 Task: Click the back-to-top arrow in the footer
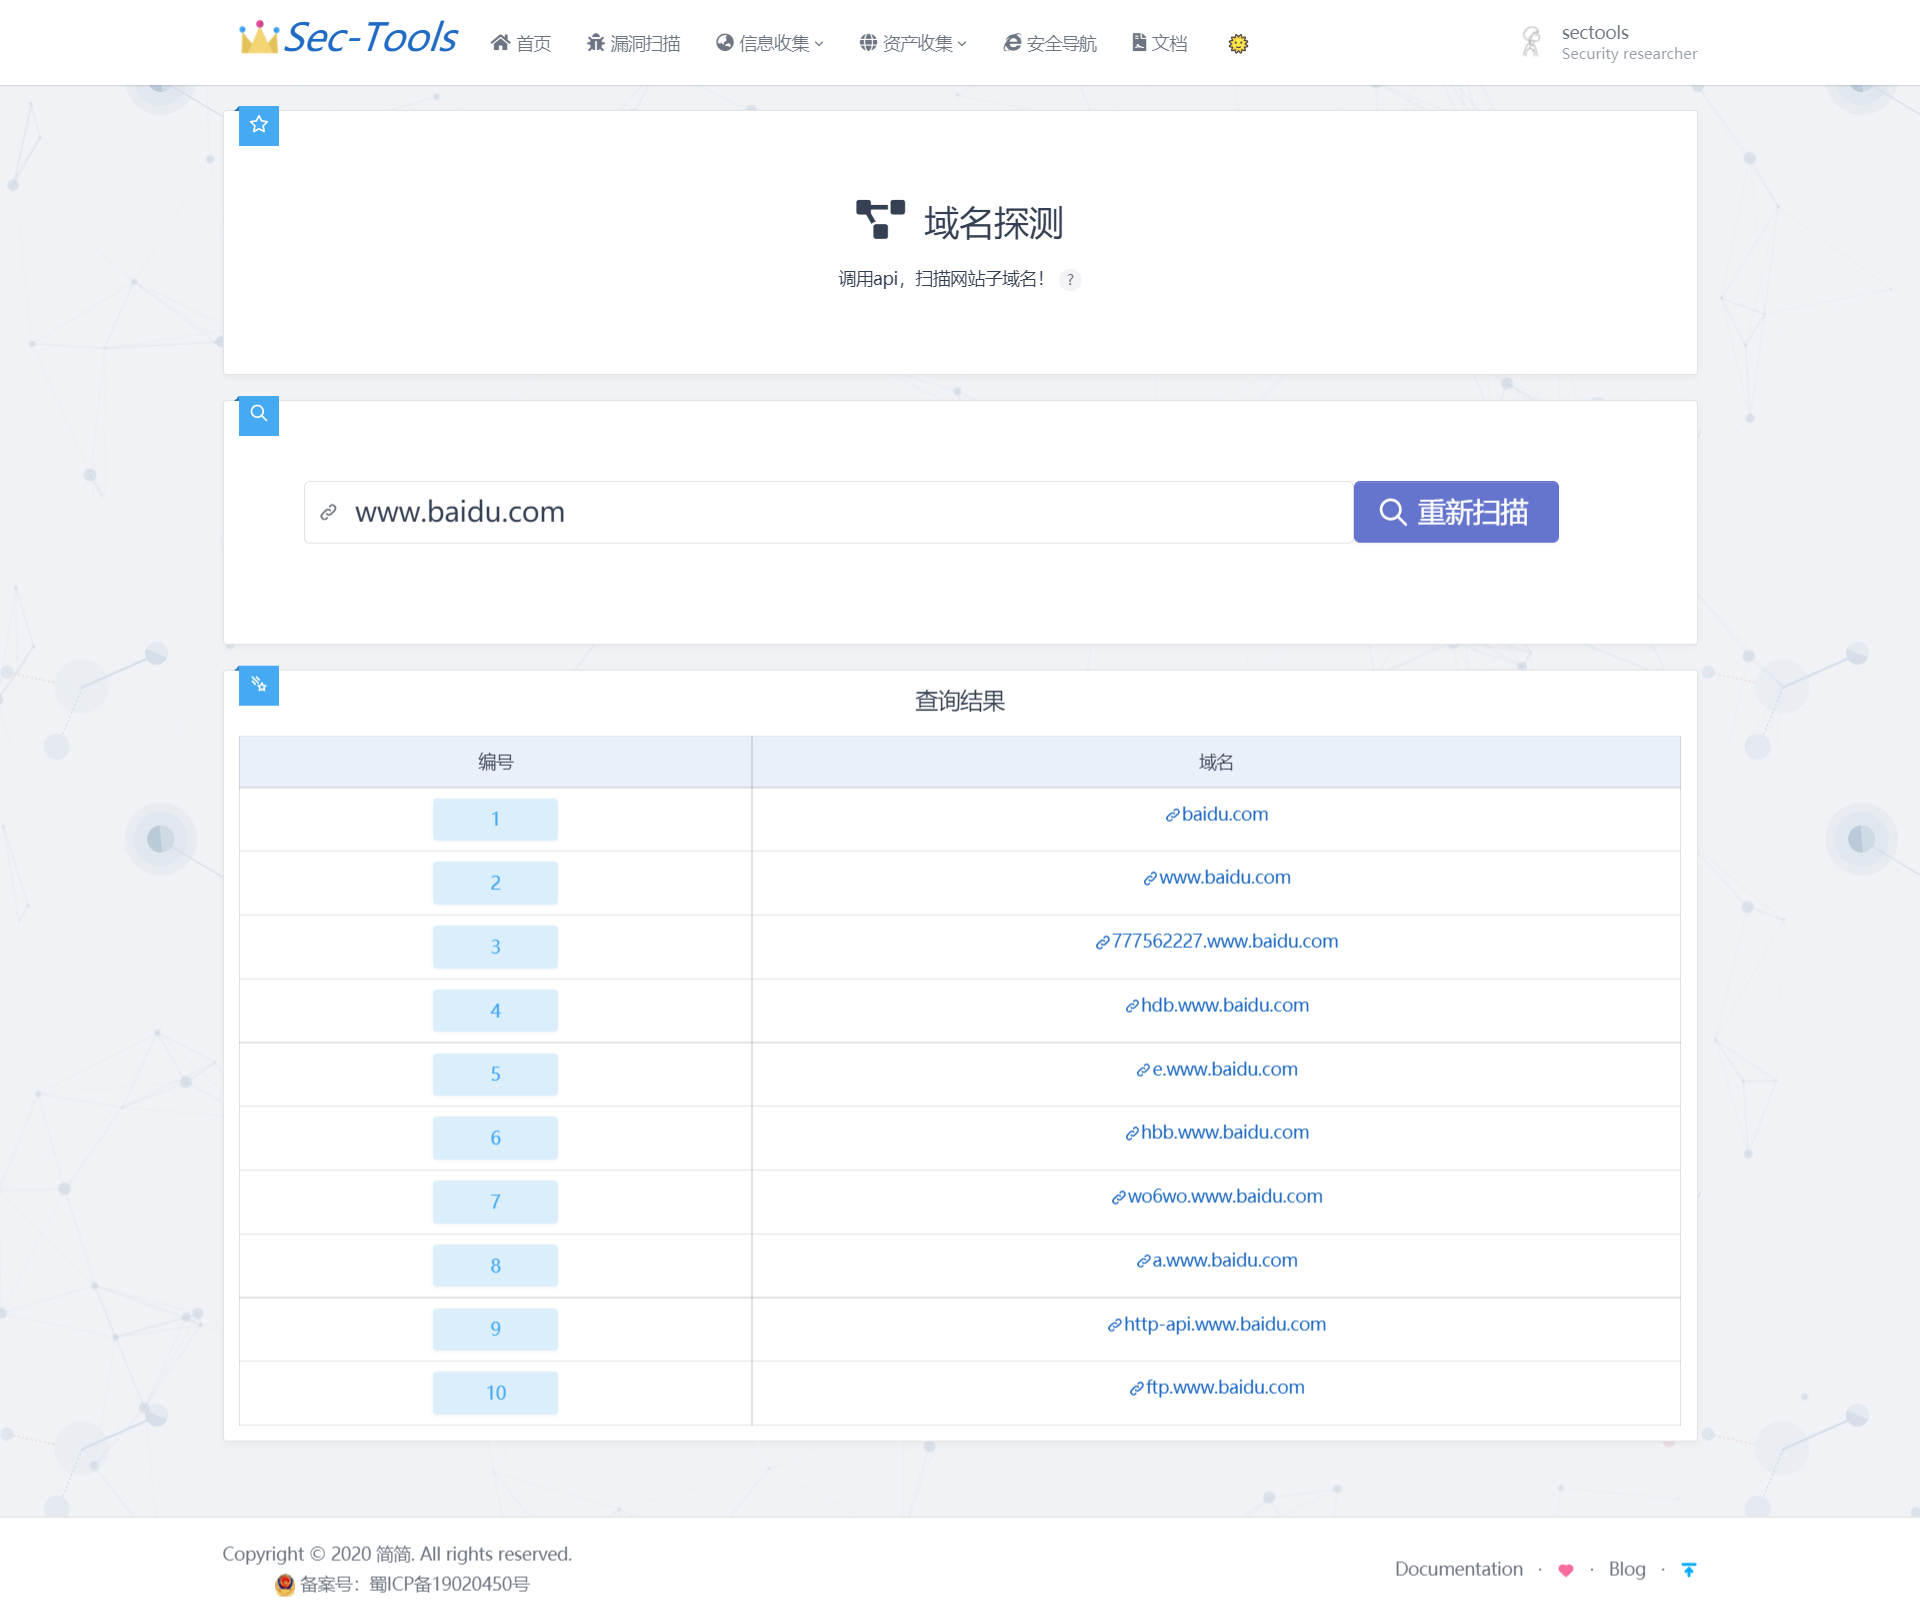click(x=1689, y=1570)
